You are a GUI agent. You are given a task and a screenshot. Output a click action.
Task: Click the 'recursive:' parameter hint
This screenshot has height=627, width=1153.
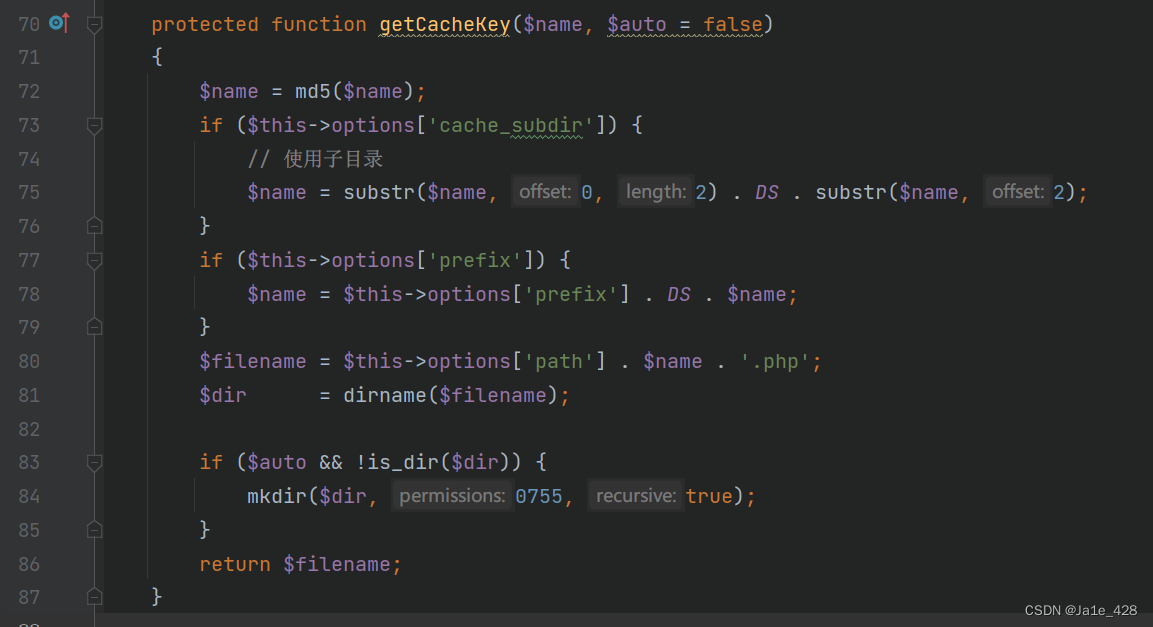(635, 495)
